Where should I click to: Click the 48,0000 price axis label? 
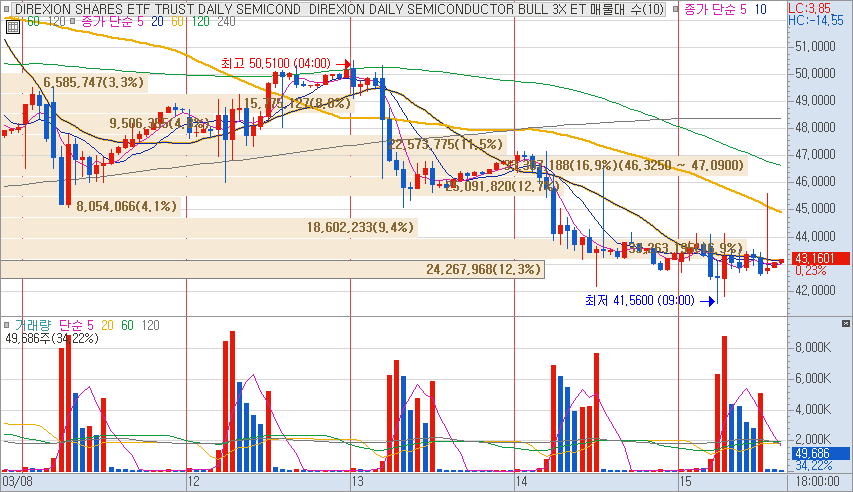click(x=815, y=127)
